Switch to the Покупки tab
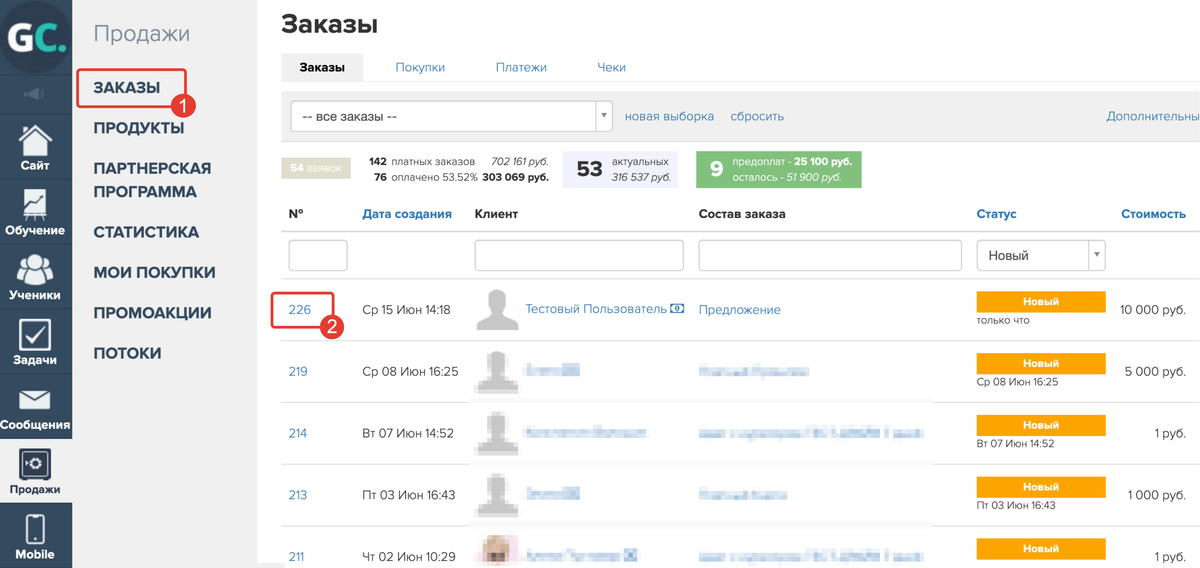The height and width of the screenshot is (568, 1200). click(420, 67)
